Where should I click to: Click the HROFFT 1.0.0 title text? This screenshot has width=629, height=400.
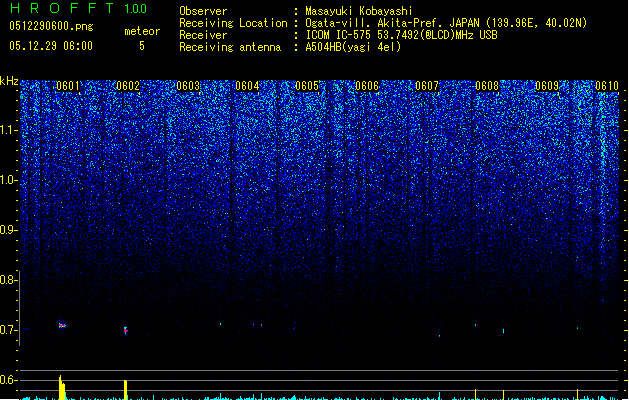click(x=78, y=8)
